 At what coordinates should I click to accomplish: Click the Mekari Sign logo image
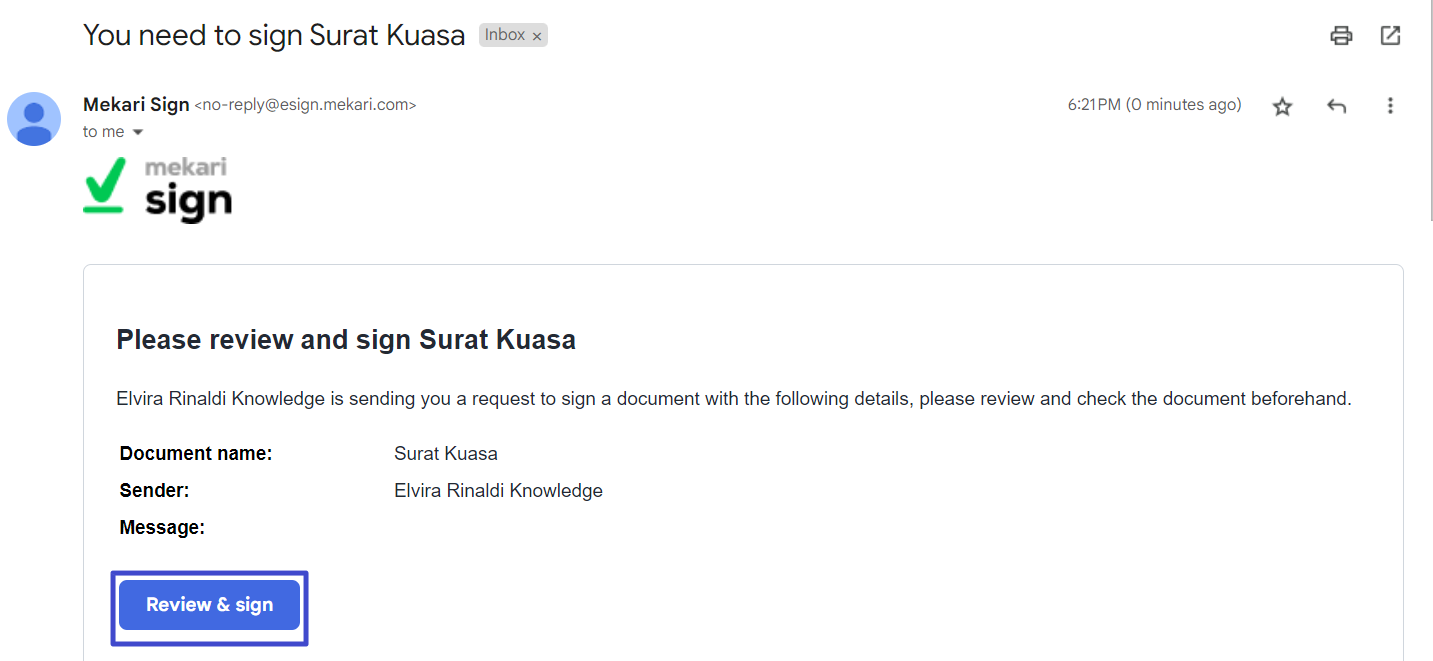(158, 188)
